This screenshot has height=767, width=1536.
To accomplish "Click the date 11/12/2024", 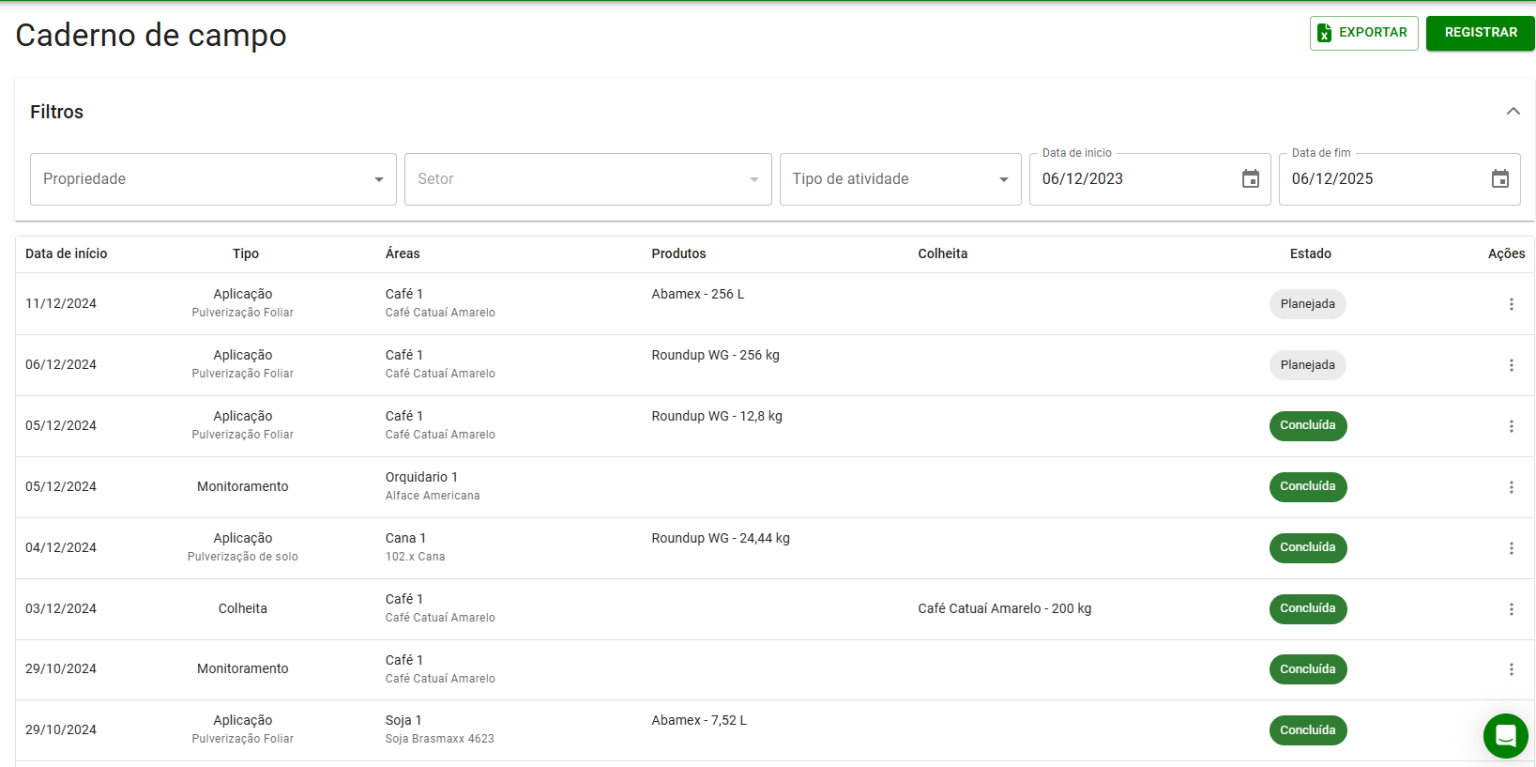I will click(x=61, y=304).
